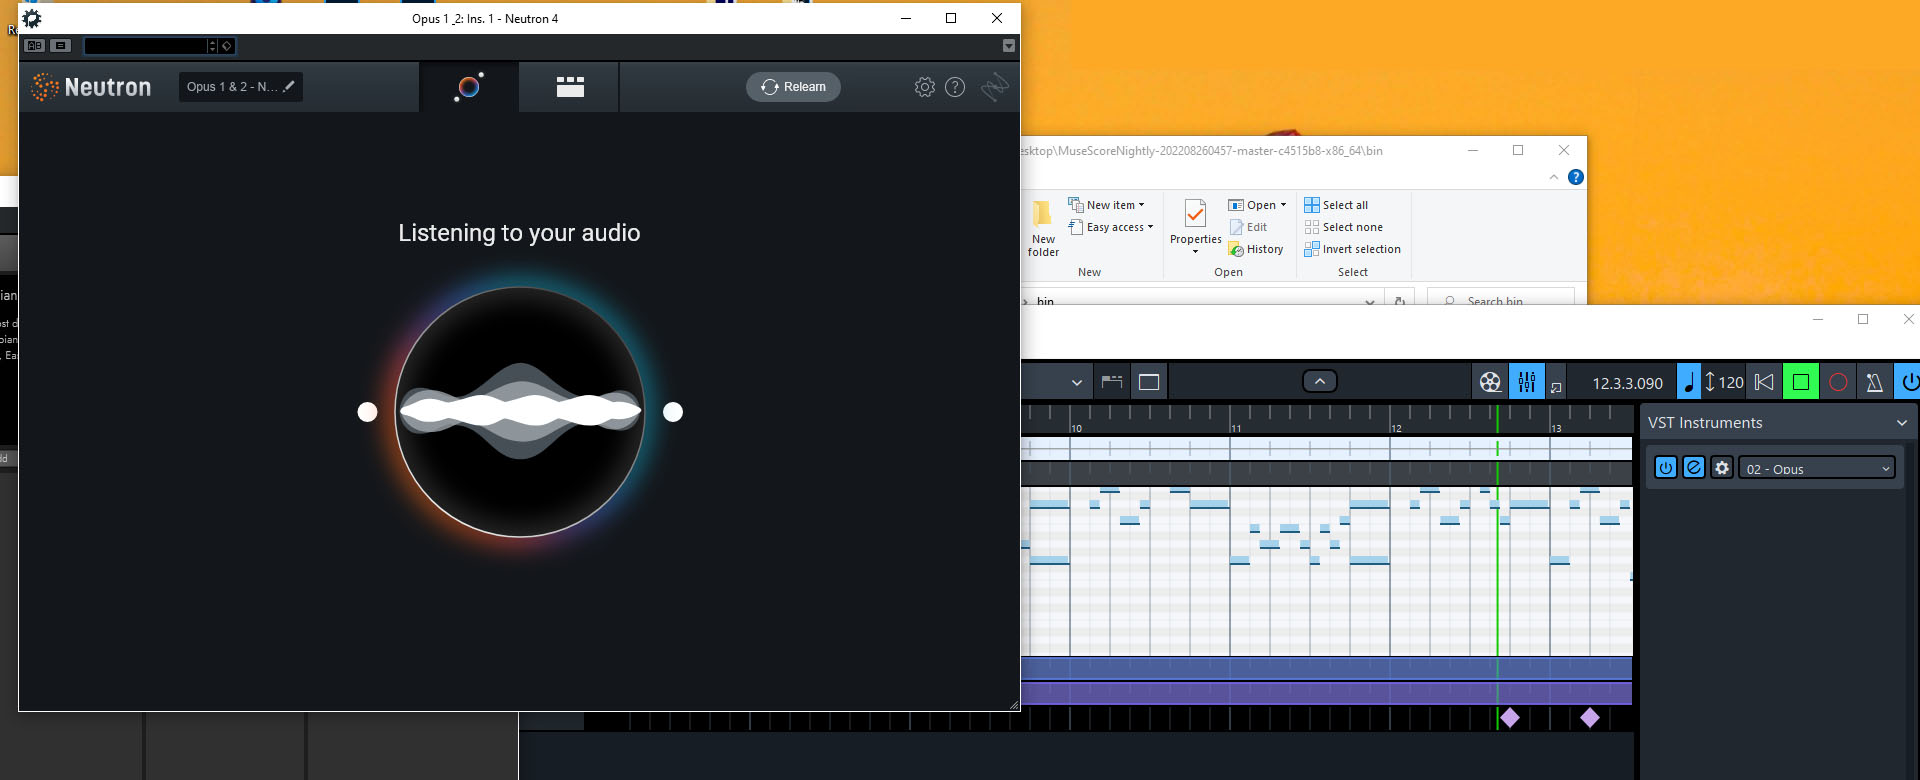Click the track layout icon in DAW toolbar
1920x780 pixels.
coord(1112,382)
